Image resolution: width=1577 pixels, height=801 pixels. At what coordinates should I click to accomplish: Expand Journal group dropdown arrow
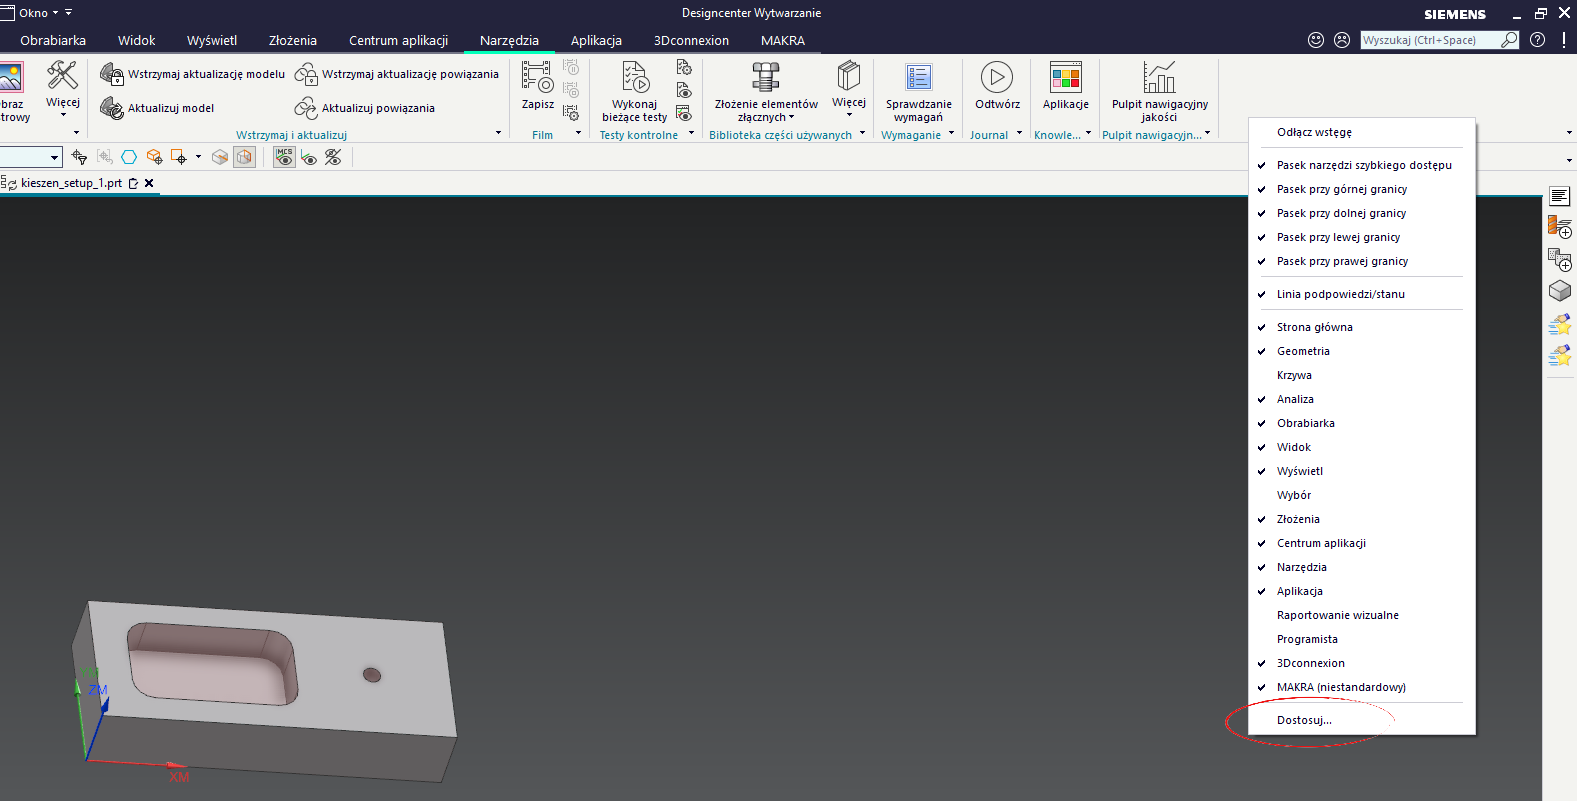point(1019,133)
